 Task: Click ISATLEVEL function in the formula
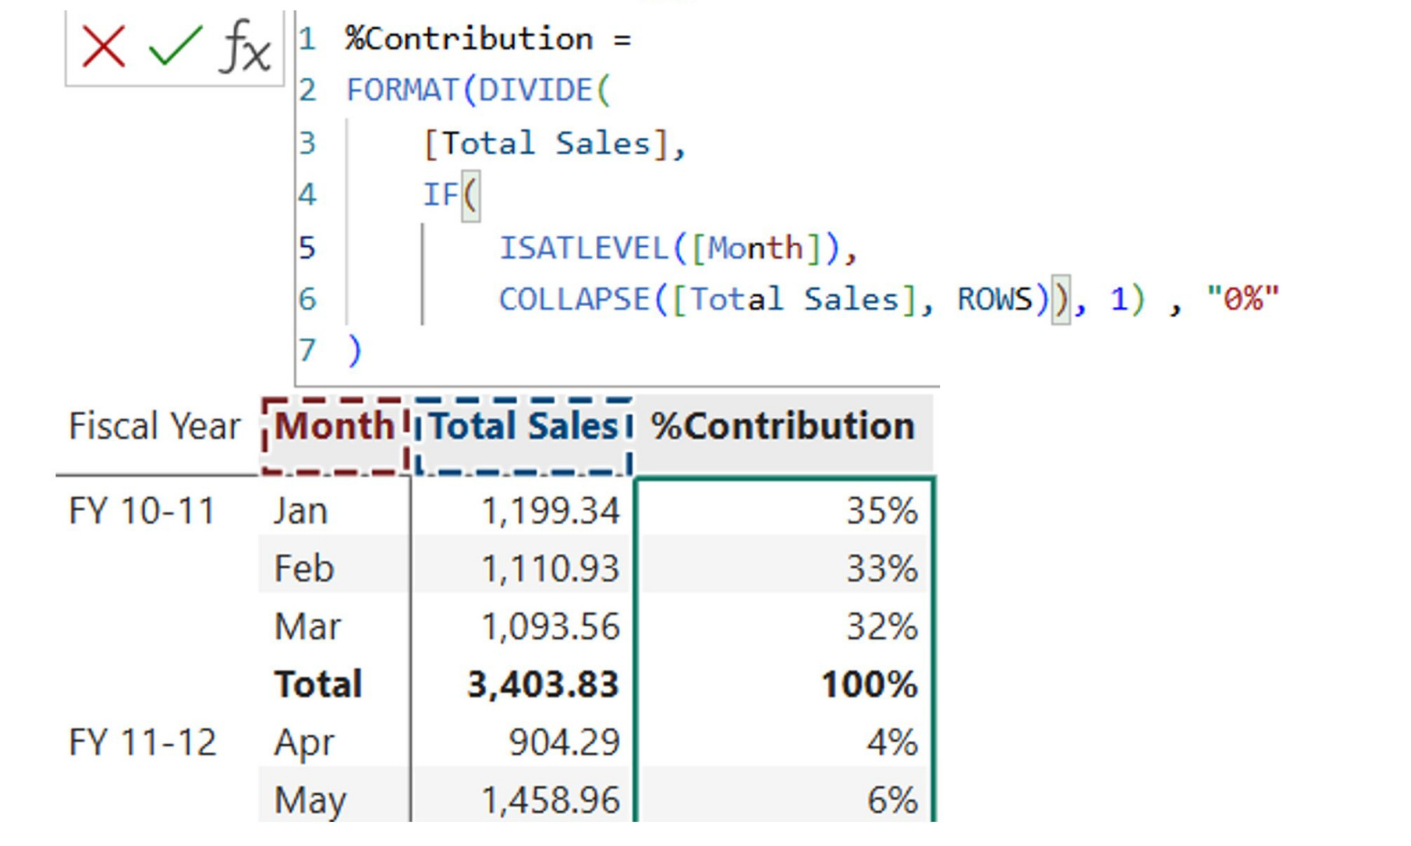pyautogui.click(x=584, y=248)
